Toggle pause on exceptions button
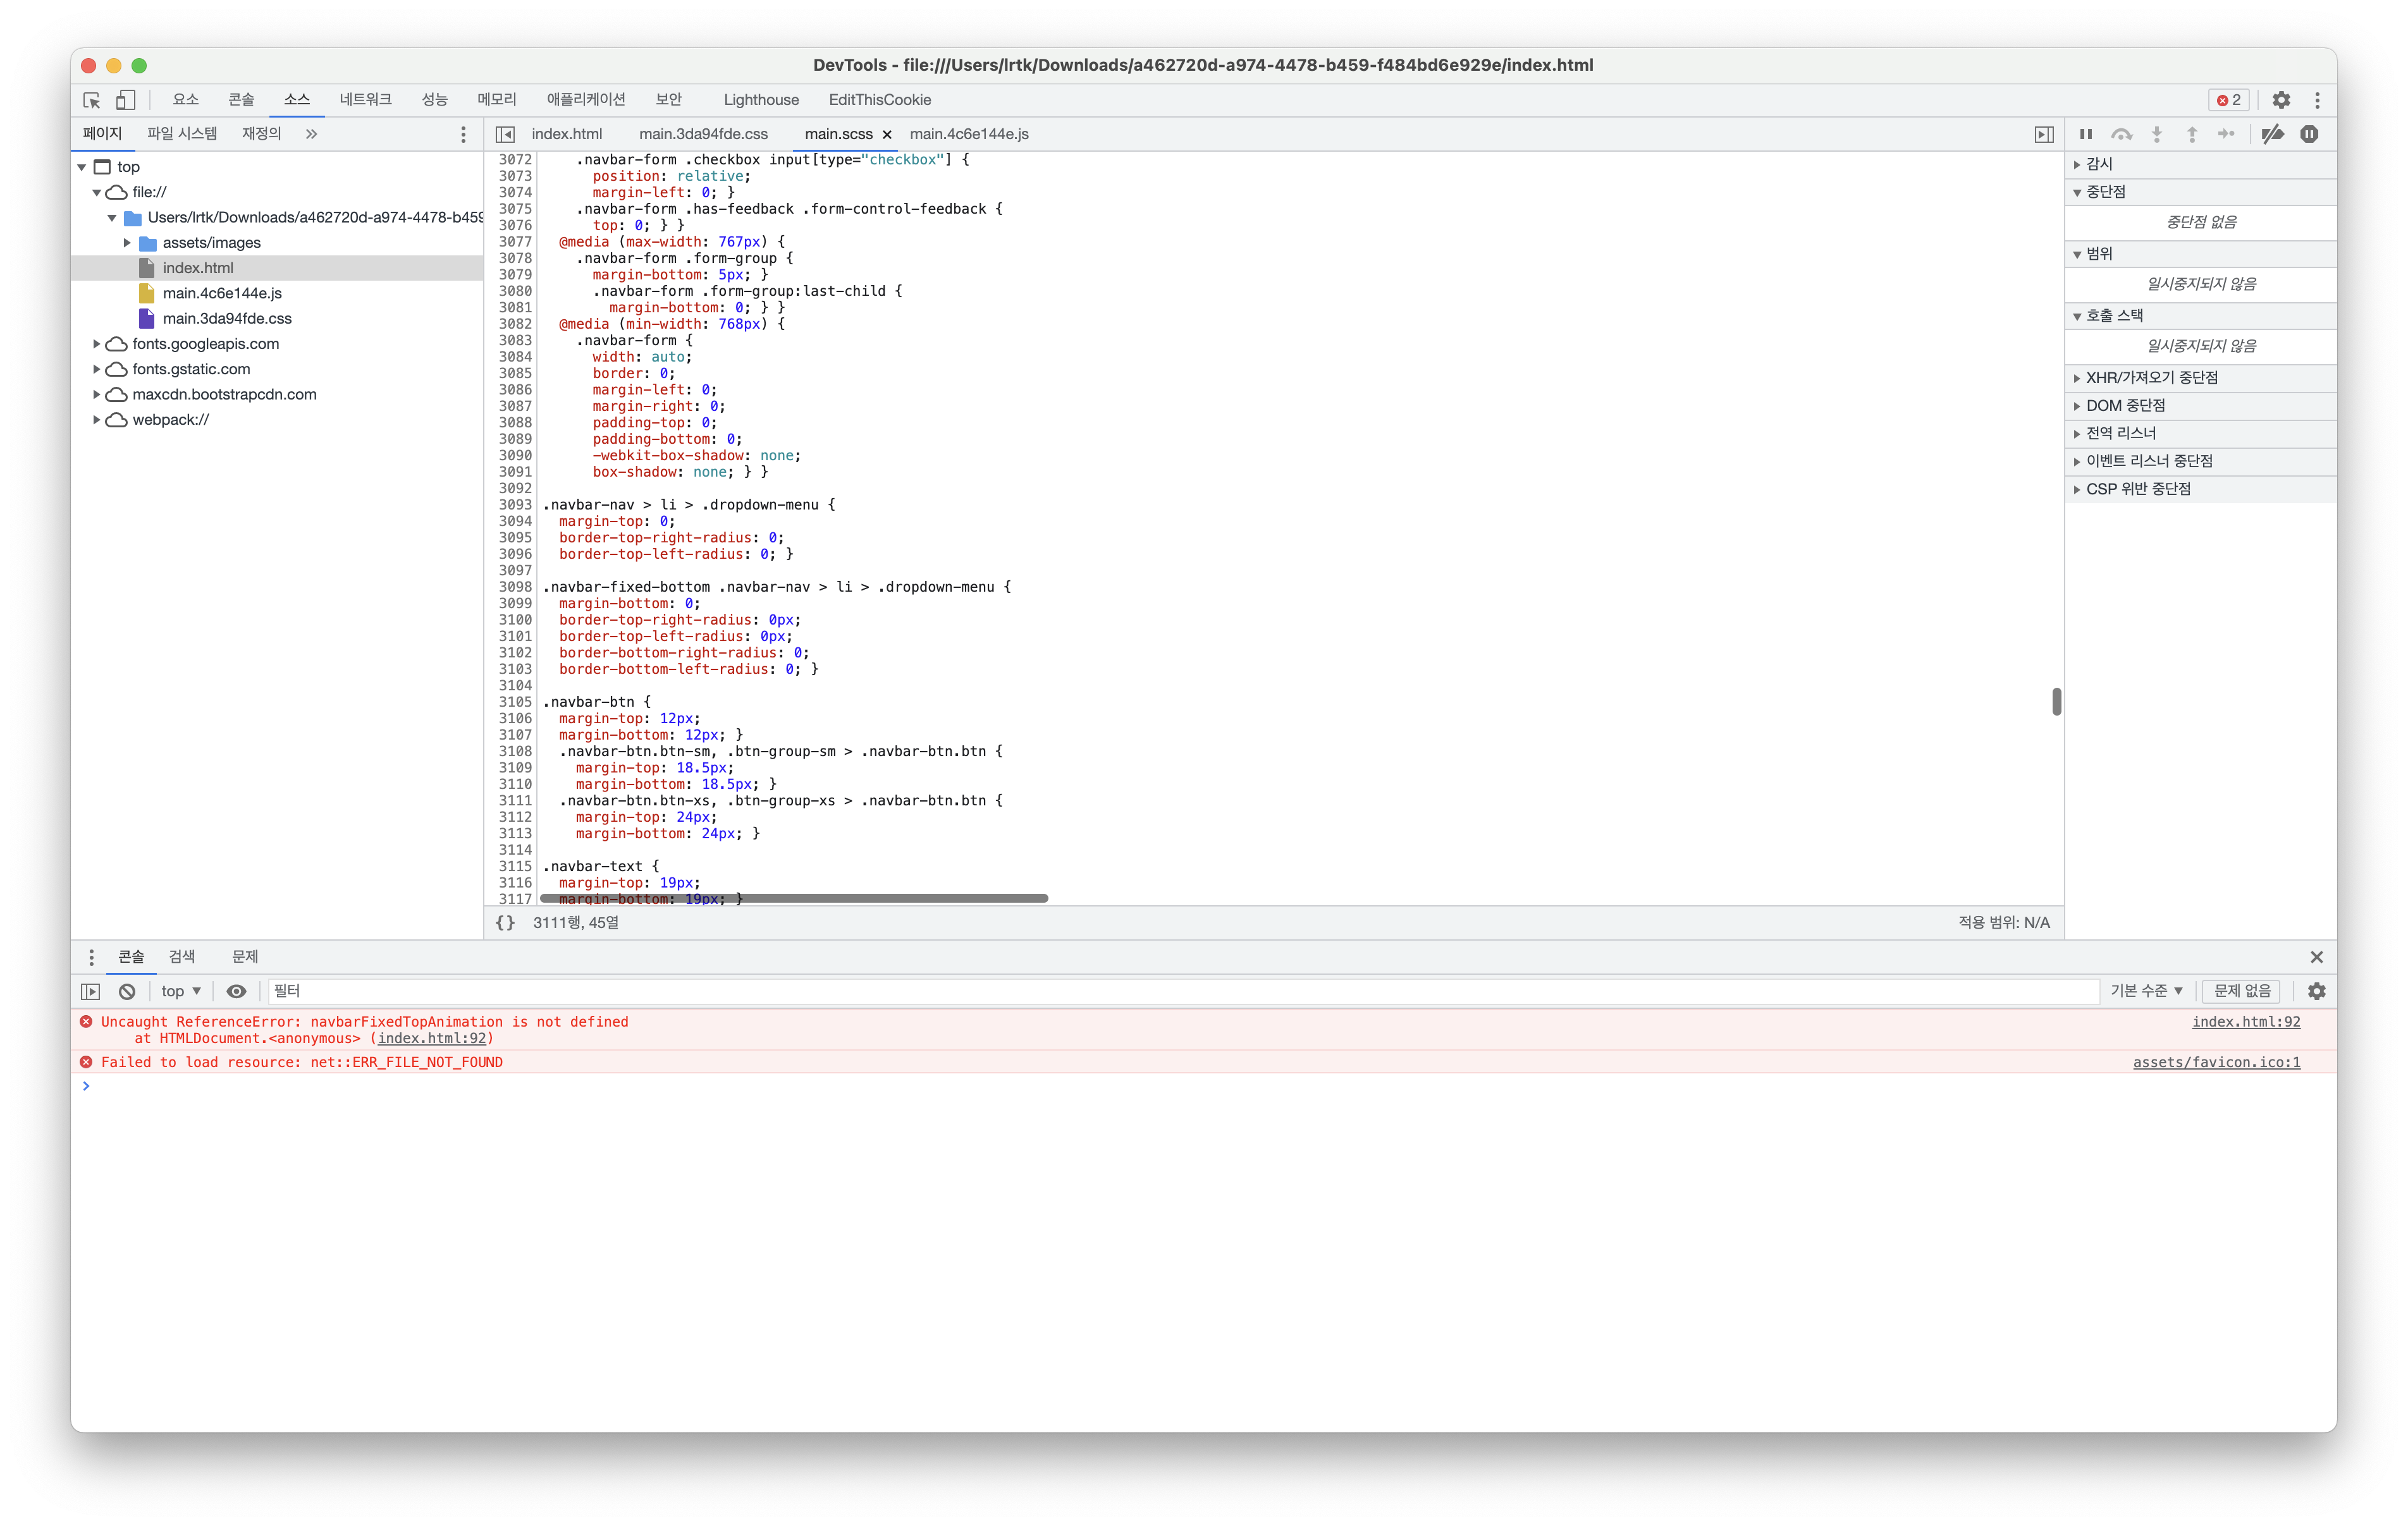The width and height of the screenshot is (2408, 1526). coord(2309,134)
